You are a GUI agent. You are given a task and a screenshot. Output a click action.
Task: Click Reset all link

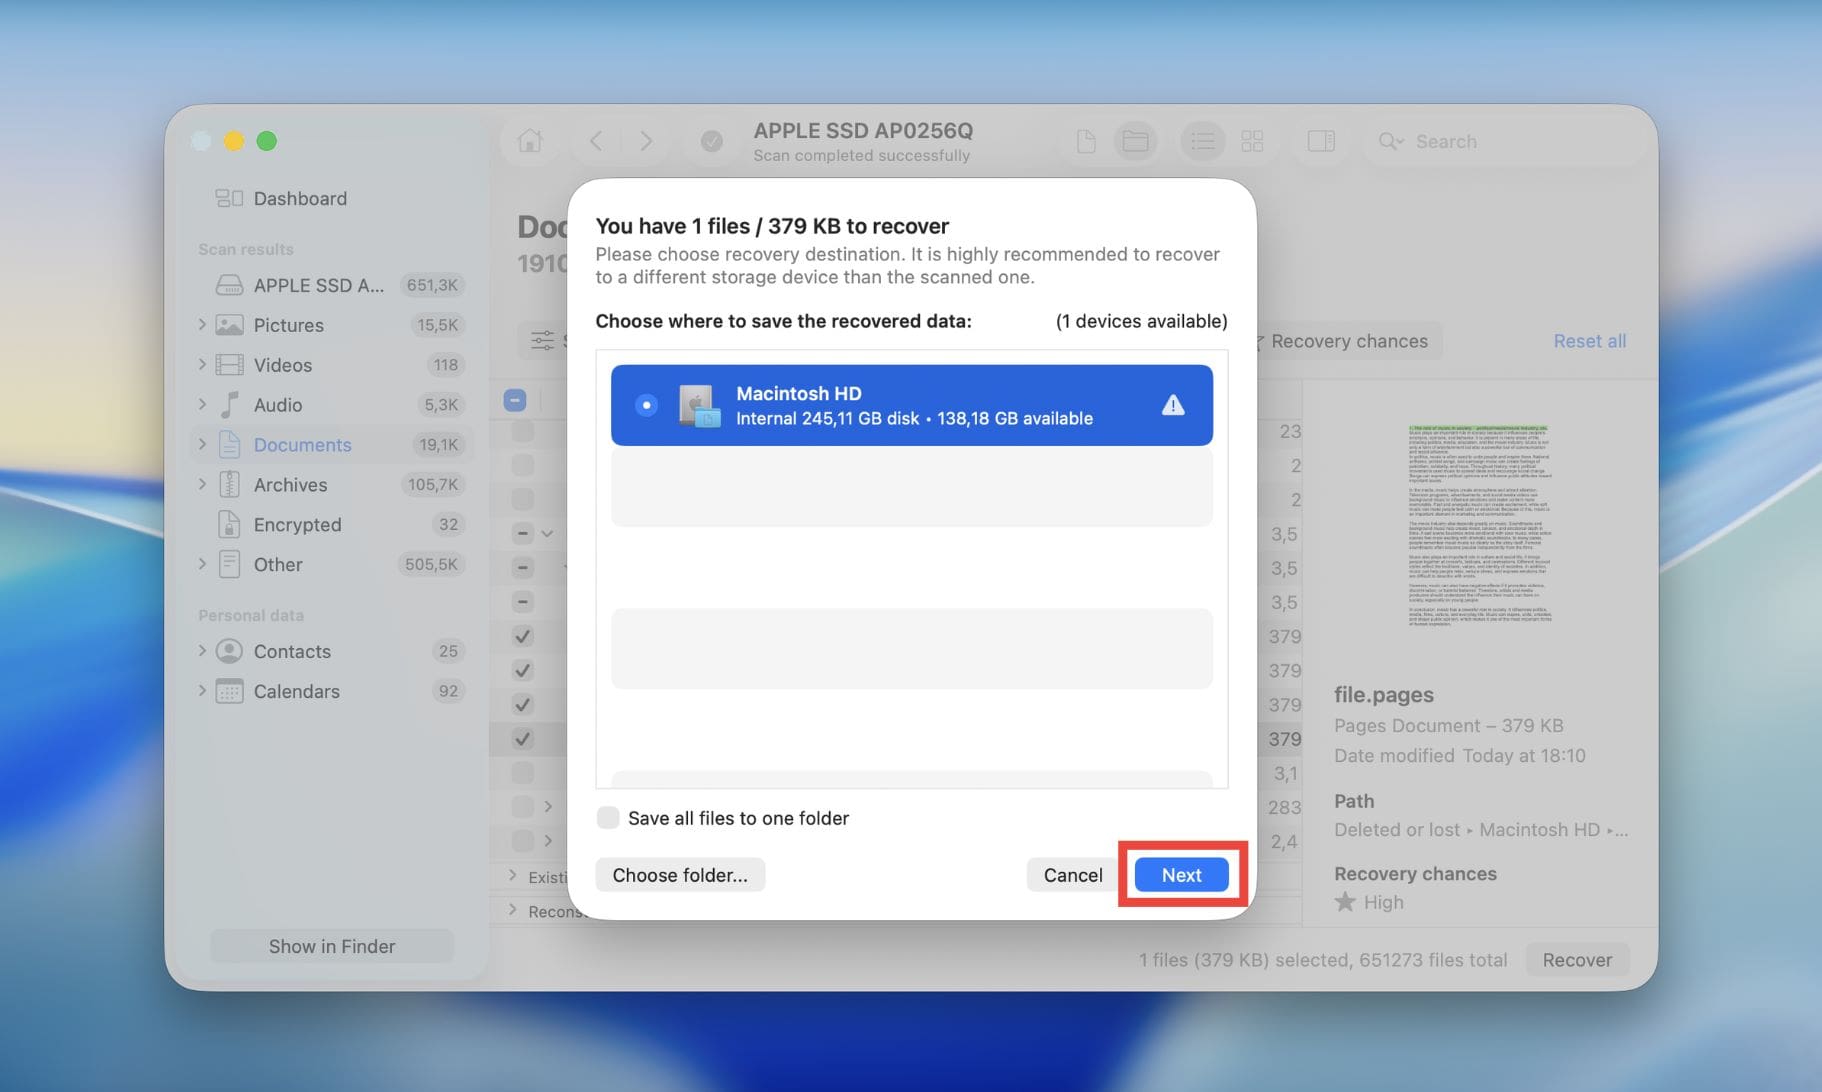click(1589, 341)
